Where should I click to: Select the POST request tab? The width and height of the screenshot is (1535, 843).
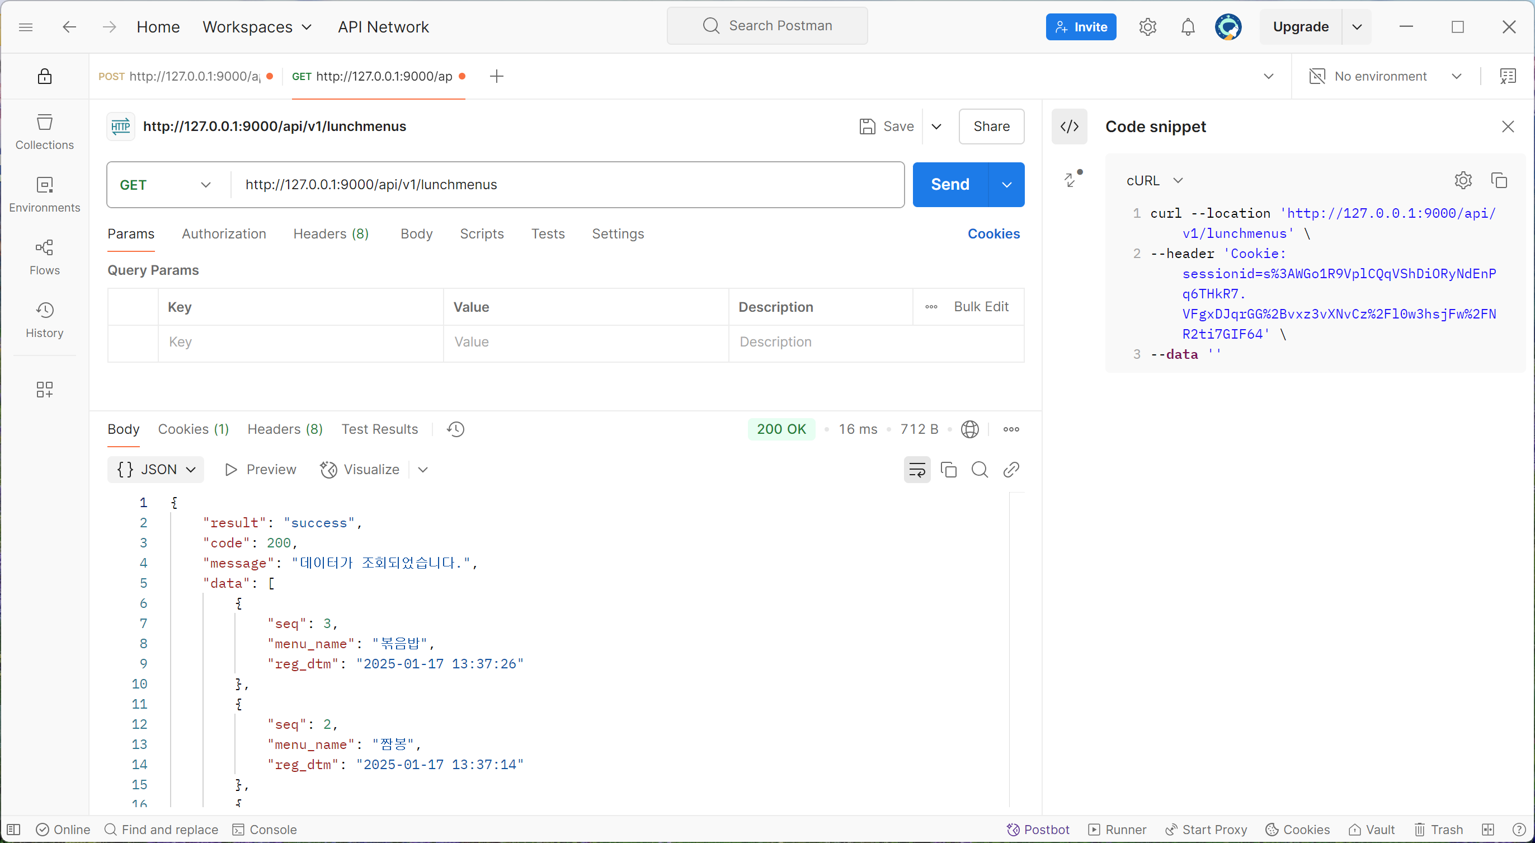(186, 76)
